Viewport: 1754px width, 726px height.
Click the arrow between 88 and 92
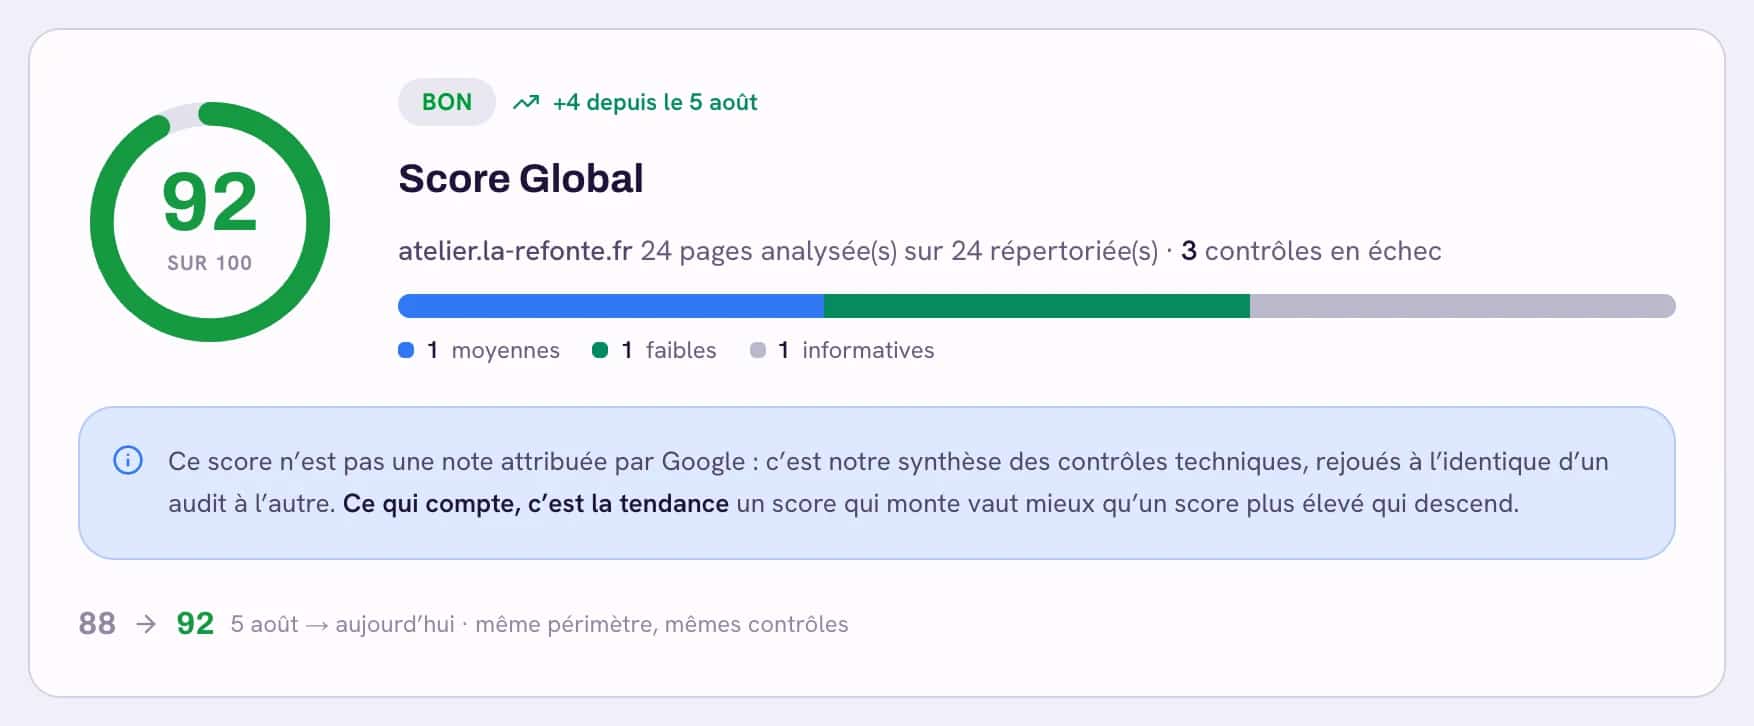coord(146,624)
